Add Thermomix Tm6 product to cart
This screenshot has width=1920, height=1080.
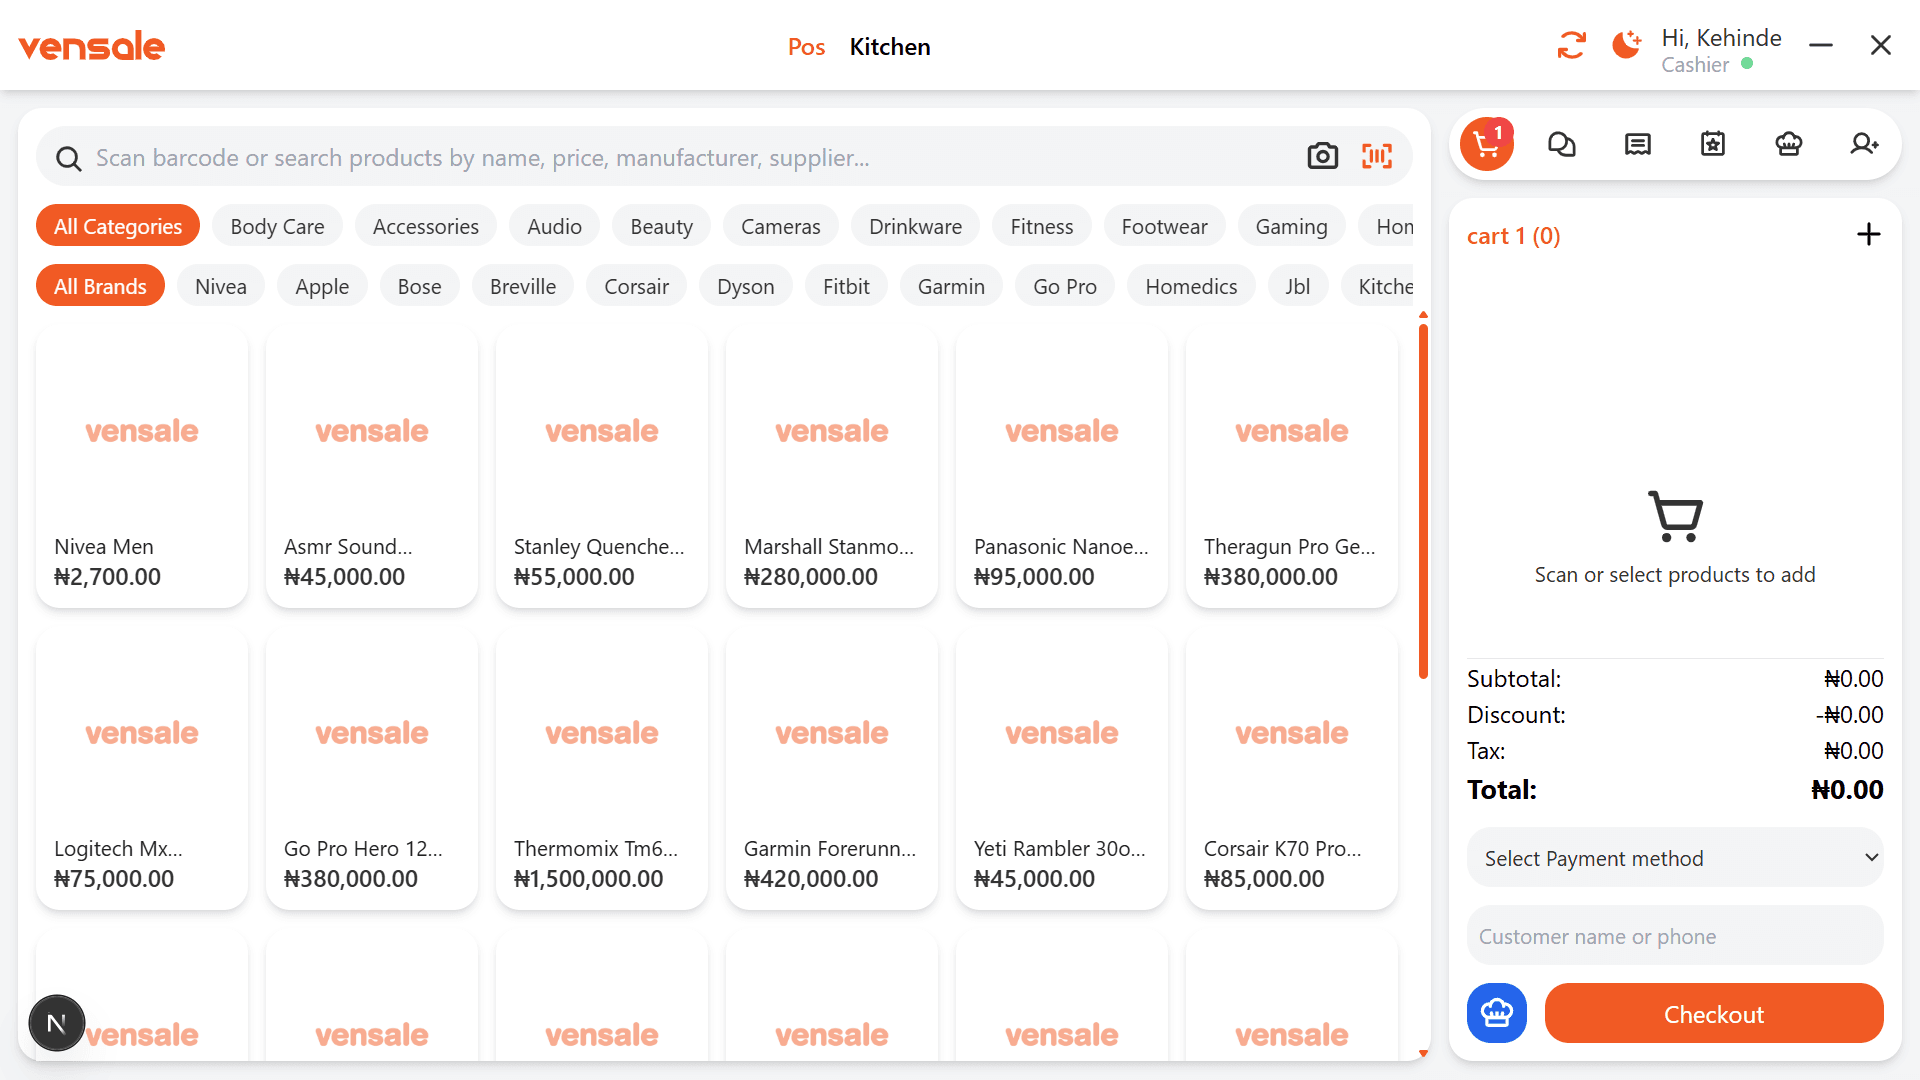[x=602, y=769]
